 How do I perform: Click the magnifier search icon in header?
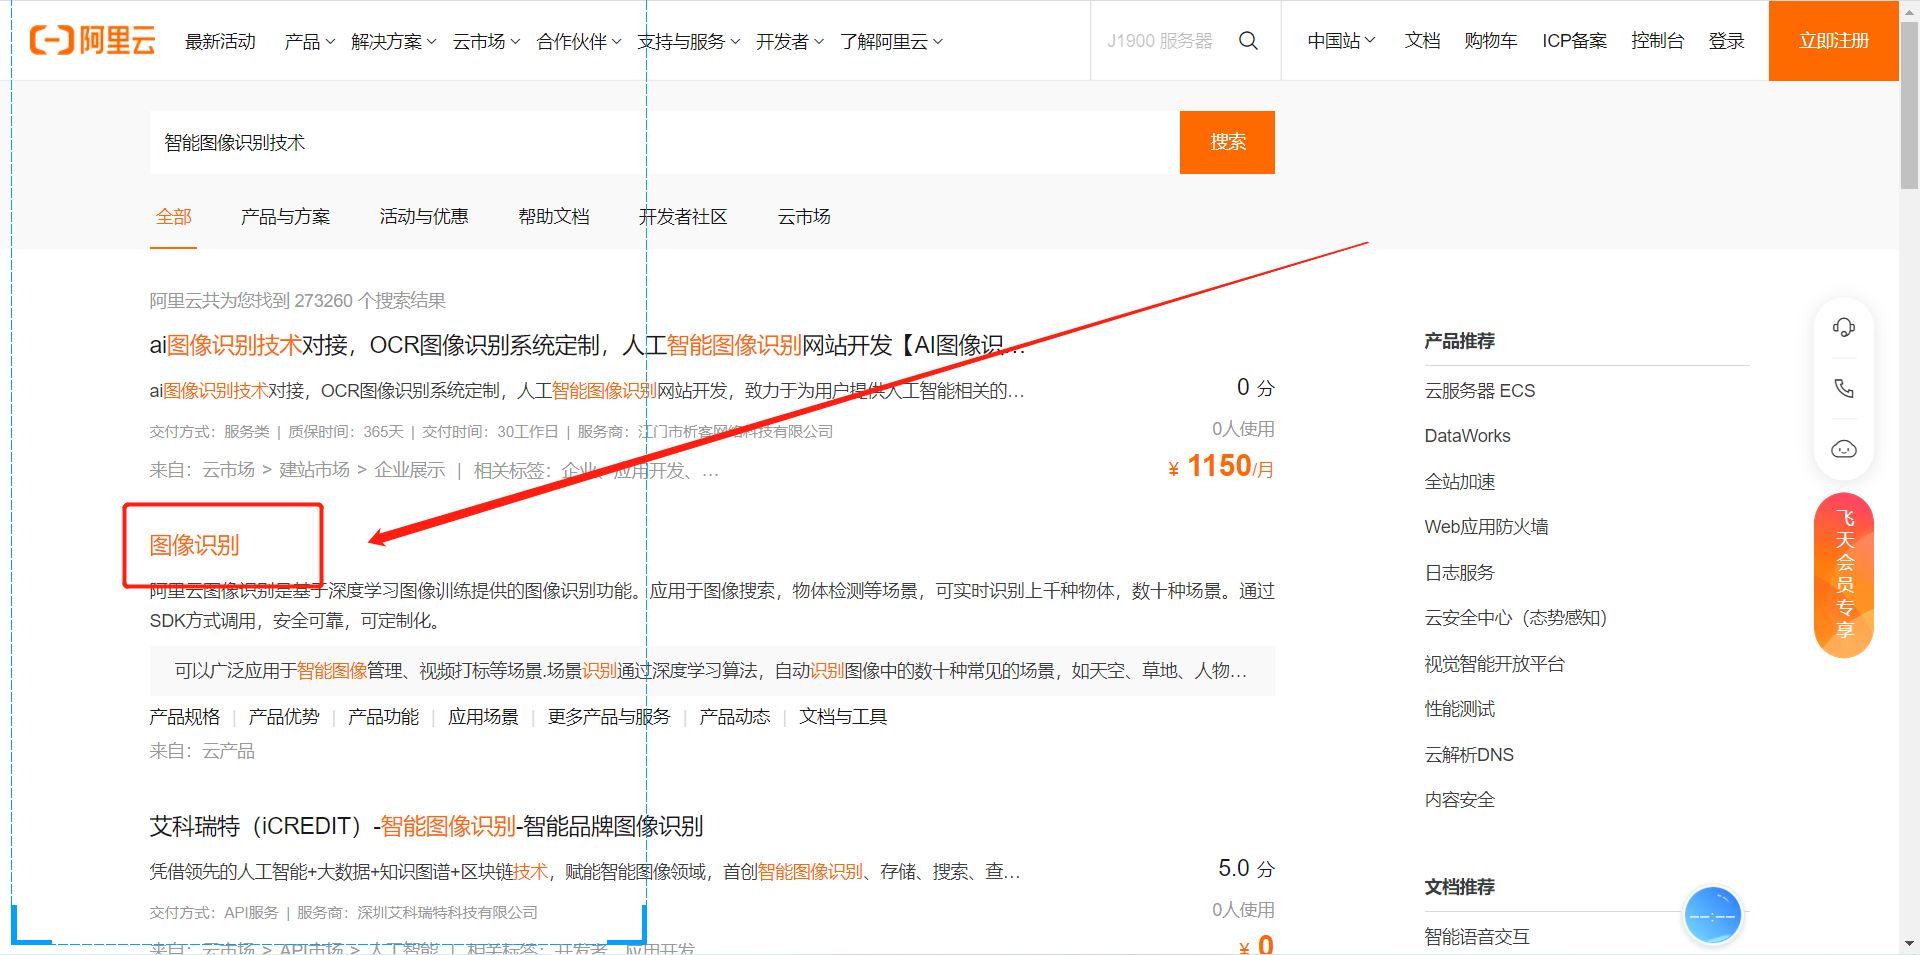(x=1248, y=40)
